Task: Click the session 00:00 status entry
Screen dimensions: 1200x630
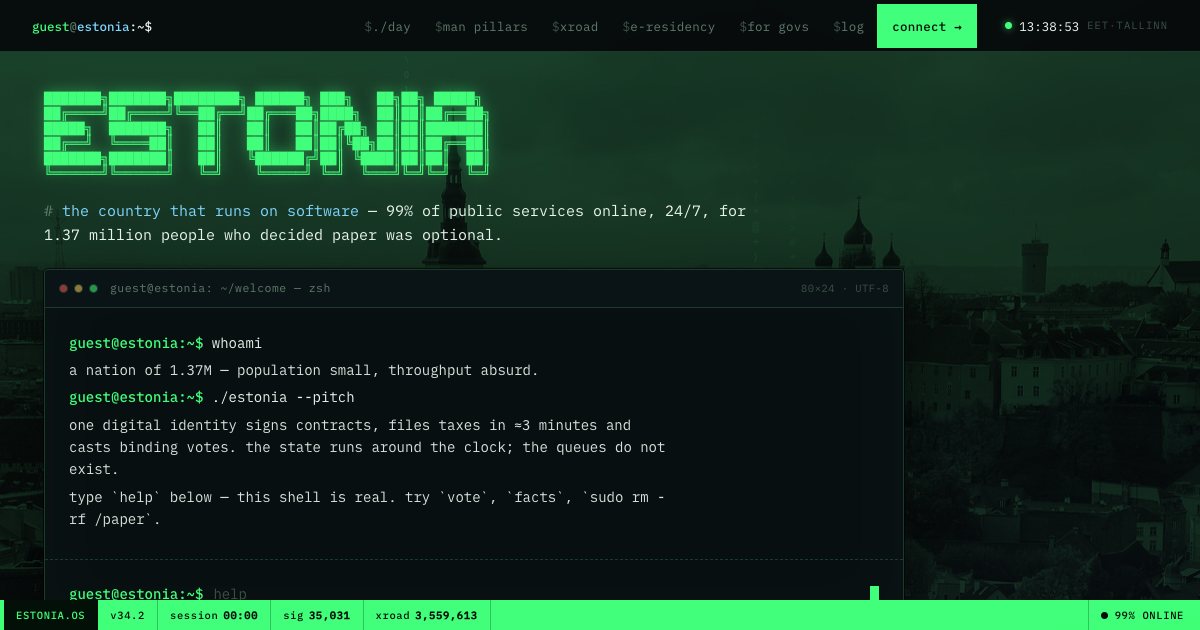Action: (x=214, y=615)
